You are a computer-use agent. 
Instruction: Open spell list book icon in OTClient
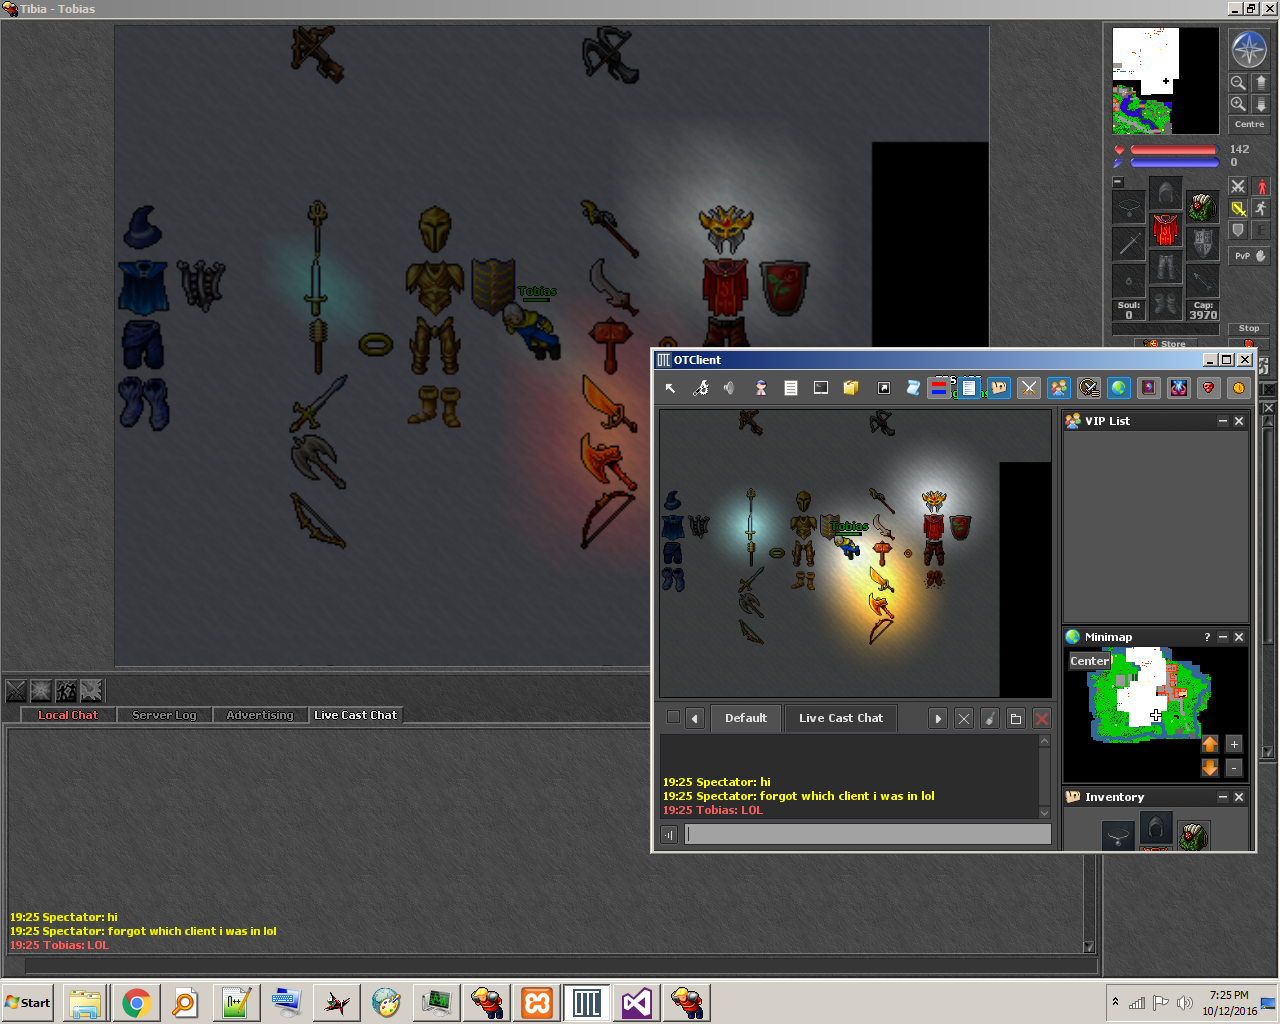(1149, 388)
